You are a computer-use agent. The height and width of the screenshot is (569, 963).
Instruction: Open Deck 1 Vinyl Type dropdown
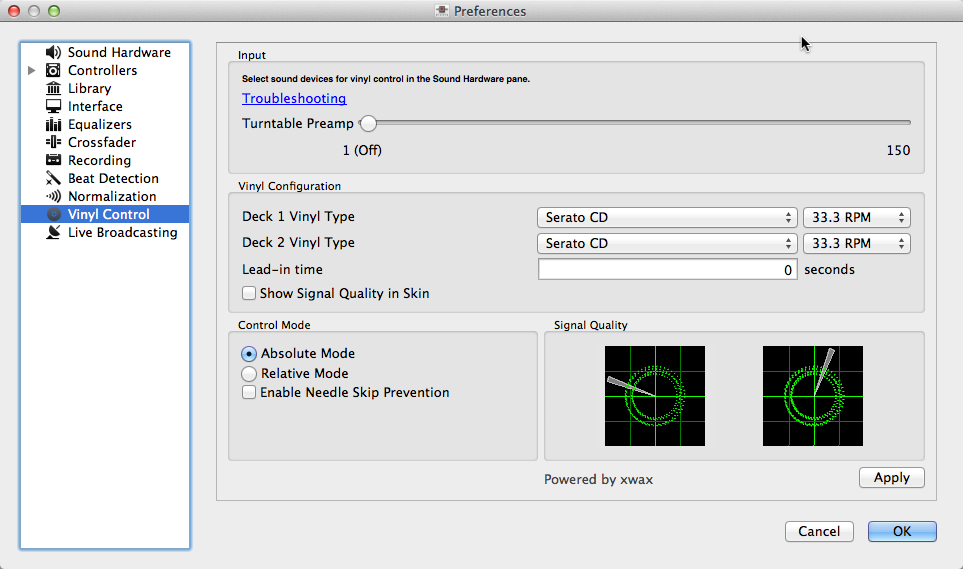667,217
